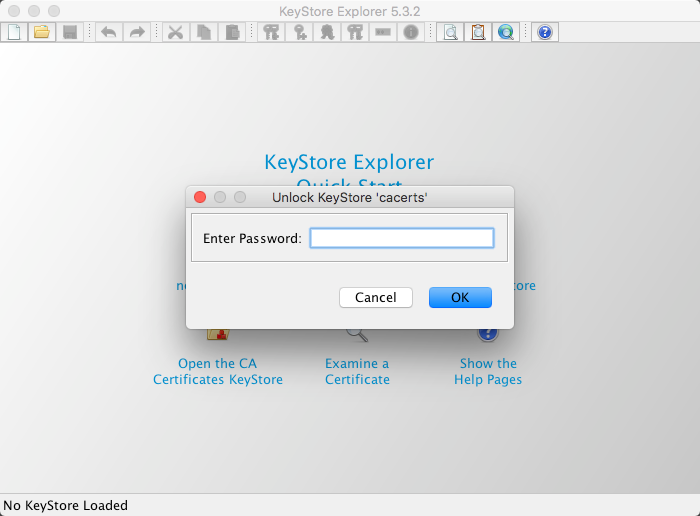Create a new KeyStore from toolbar
700x516 pixels.
[14, 32]
